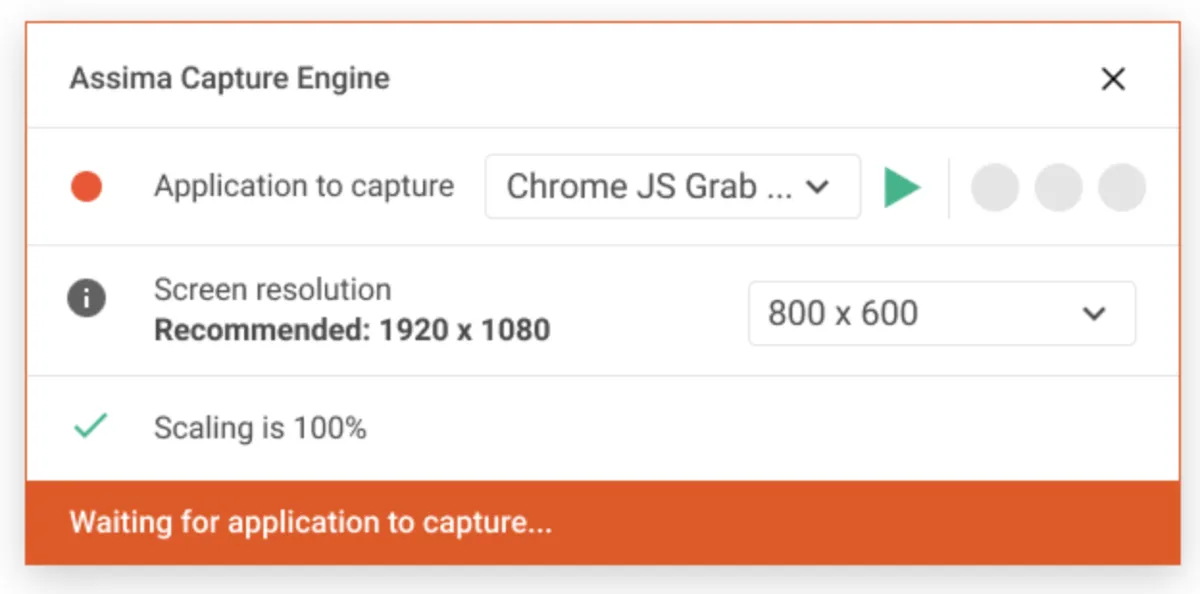The height and width of the screenshot is (594, 1200).
Task: Click the first gray circle button
Action: tap(995, 187)
